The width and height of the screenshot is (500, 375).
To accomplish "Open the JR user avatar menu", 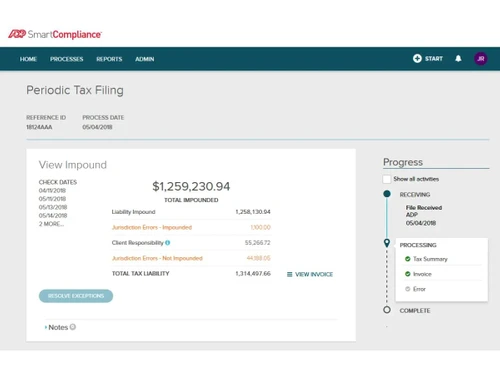I will tap(481, 59).
